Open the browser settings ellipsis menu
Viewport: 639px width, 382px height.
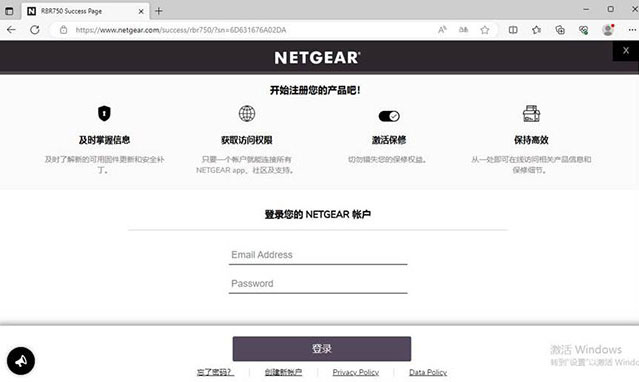click(632, 30)
